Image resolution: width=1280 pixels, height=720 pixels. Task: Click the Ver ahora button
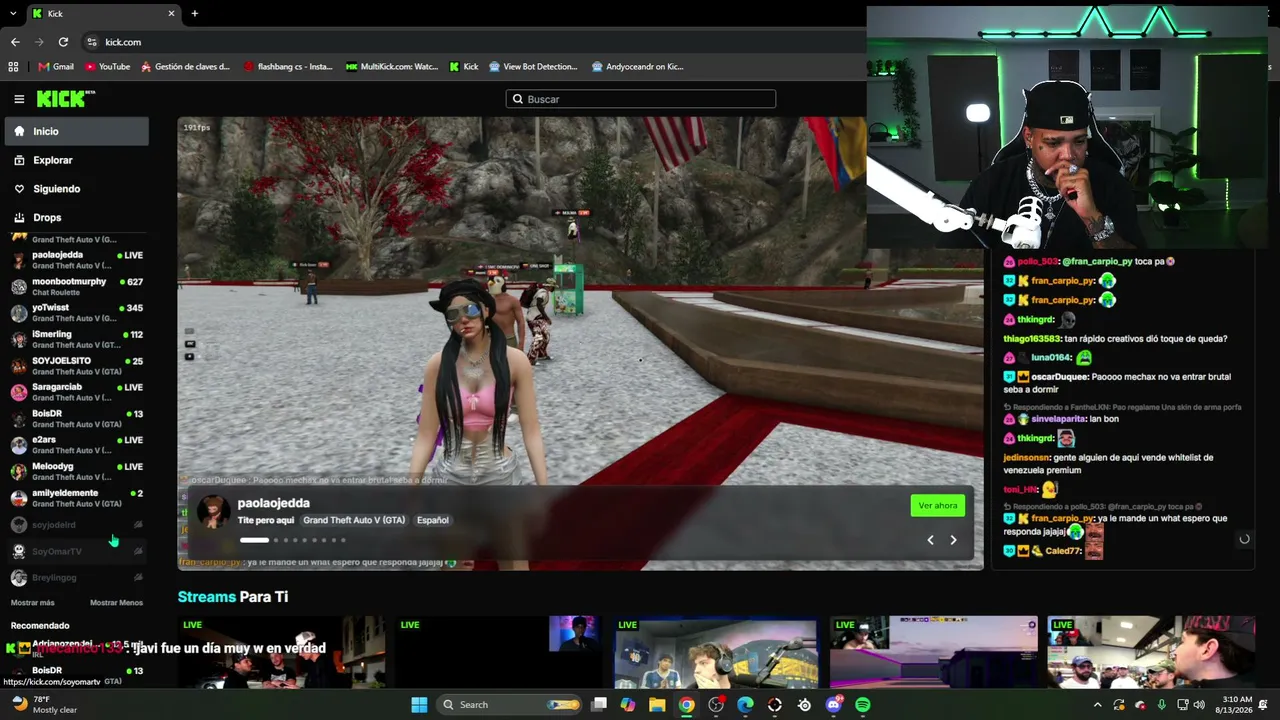point(938,506)
